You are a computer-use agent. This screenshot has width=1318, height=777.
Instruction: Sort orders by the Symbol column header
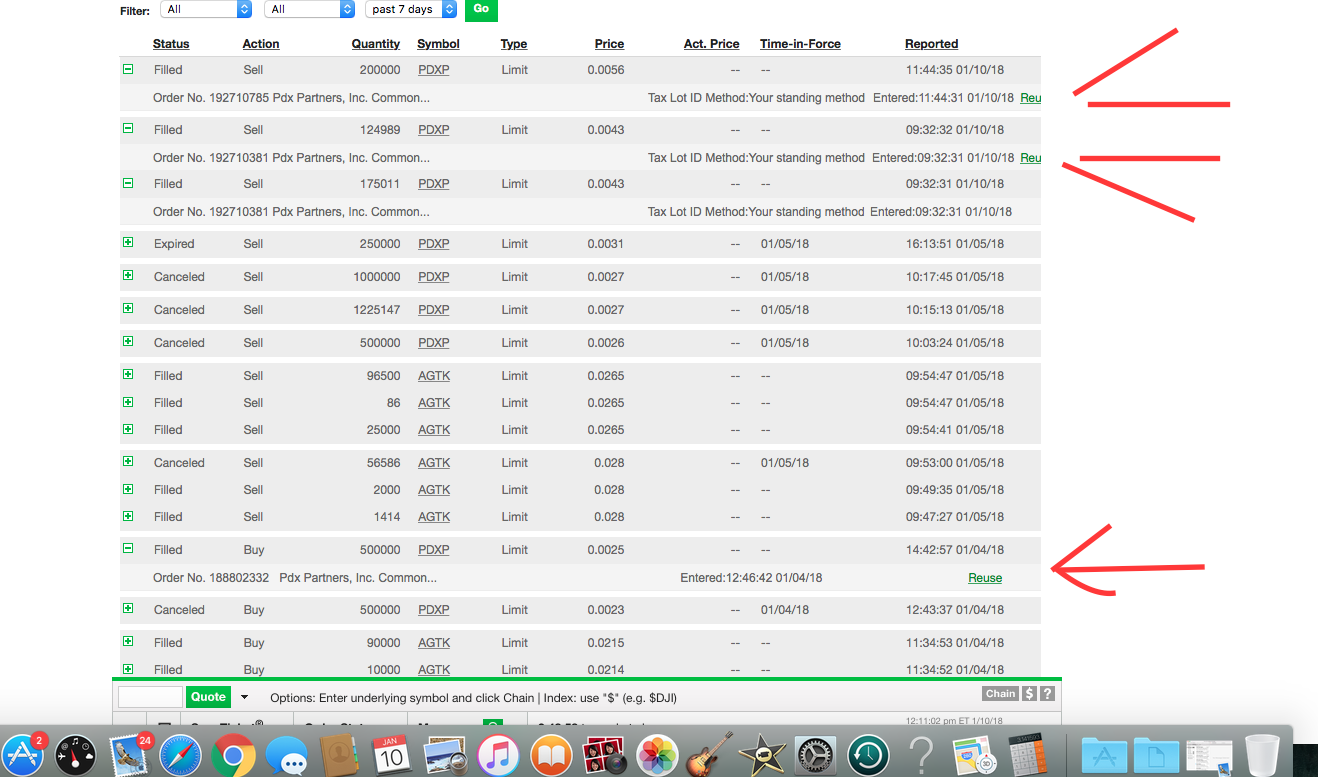coord(438,44)
